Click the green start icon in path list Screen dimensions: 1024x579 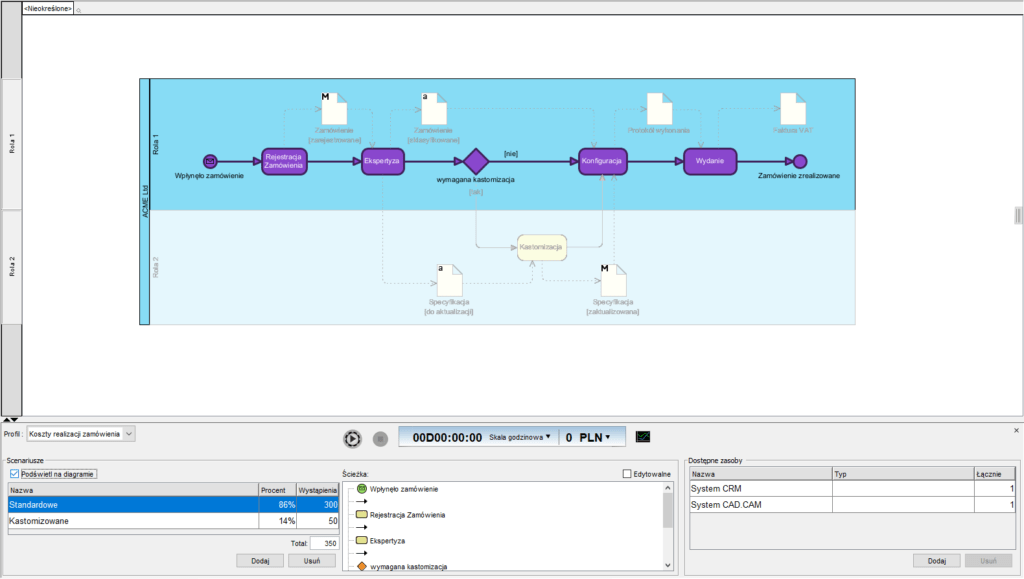coord(362,488)
